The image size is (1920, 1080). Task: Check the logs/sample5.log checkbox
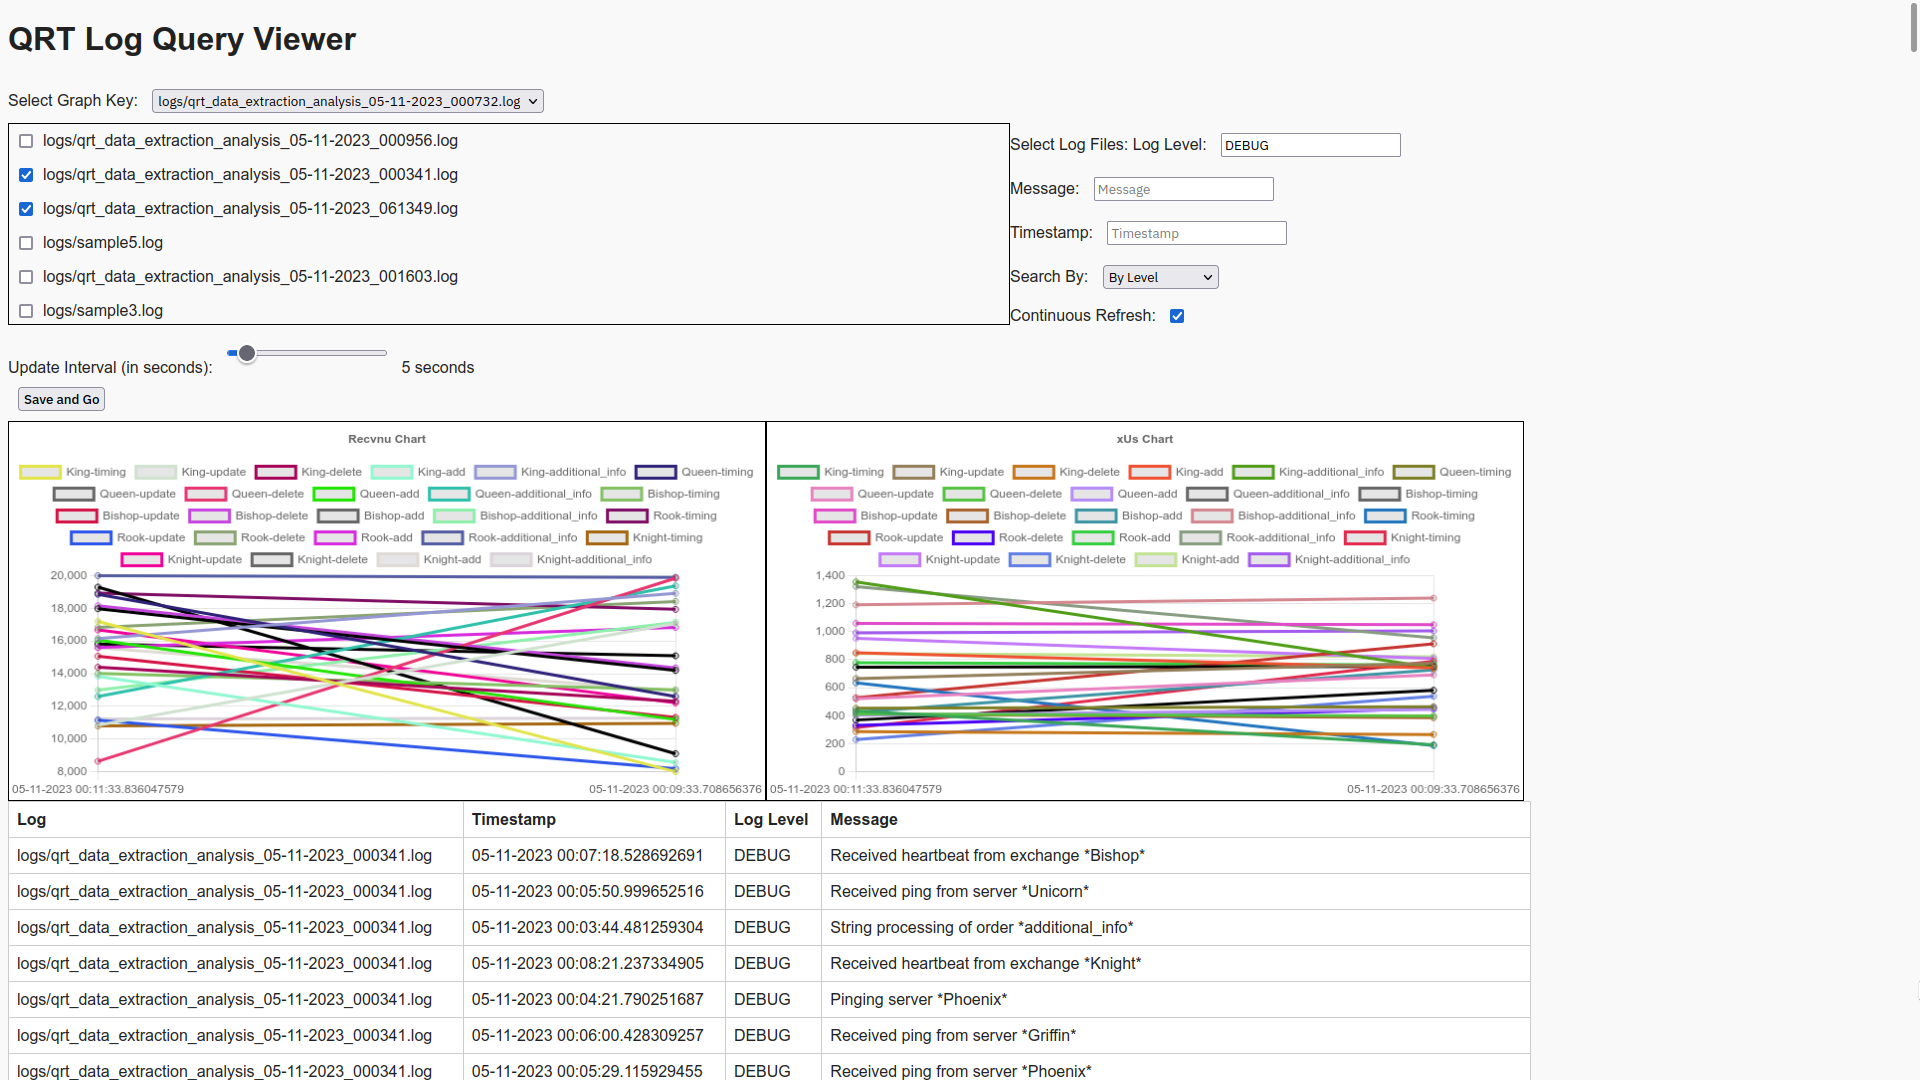(26, 243)
